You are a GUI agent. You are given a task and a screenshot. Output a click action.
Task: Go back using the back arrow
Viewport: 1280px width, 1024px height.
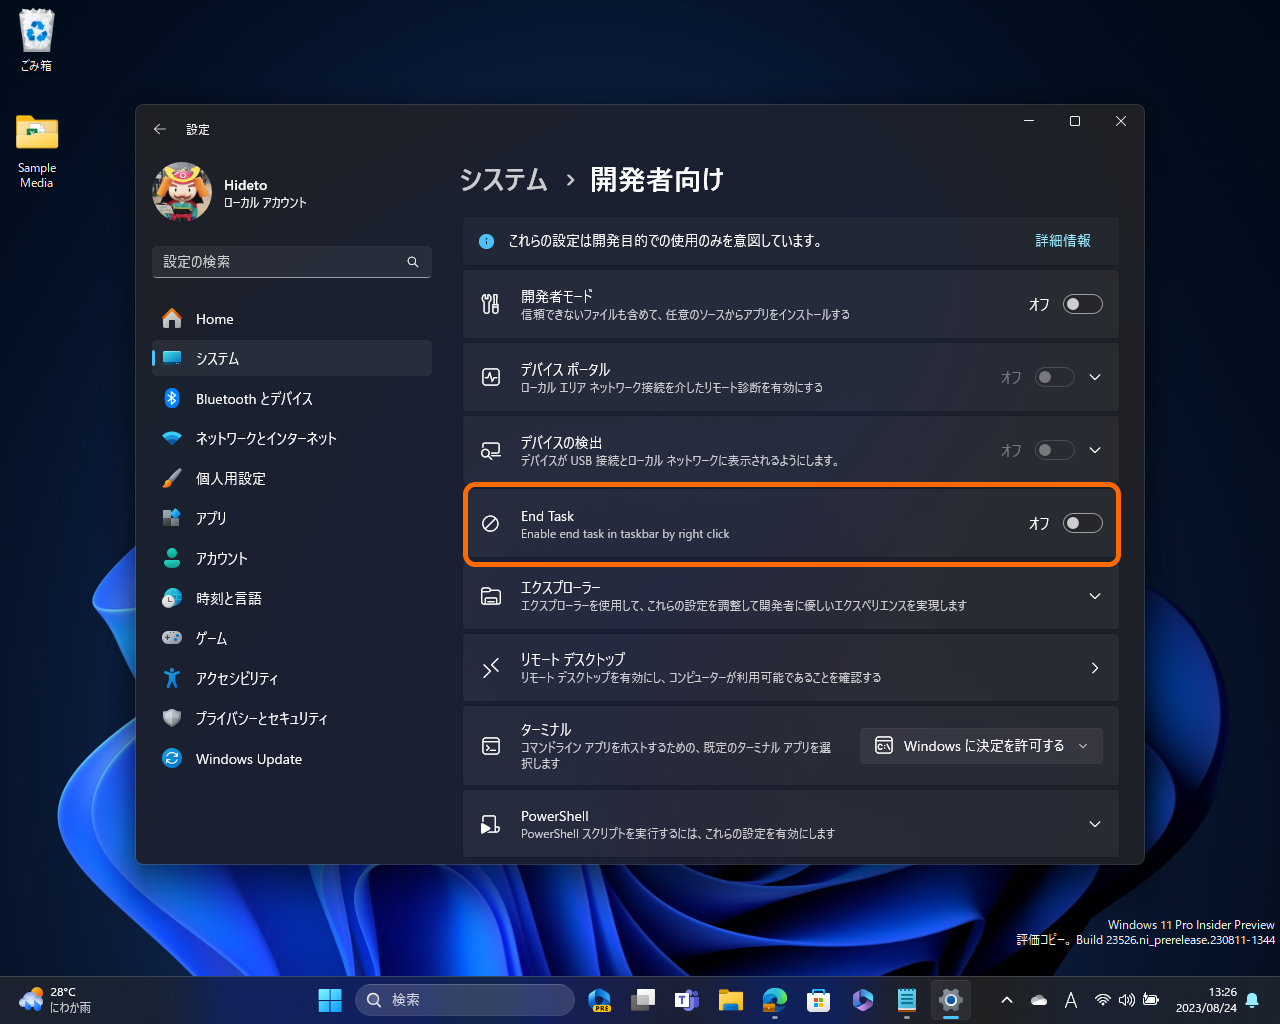point(159,129)
